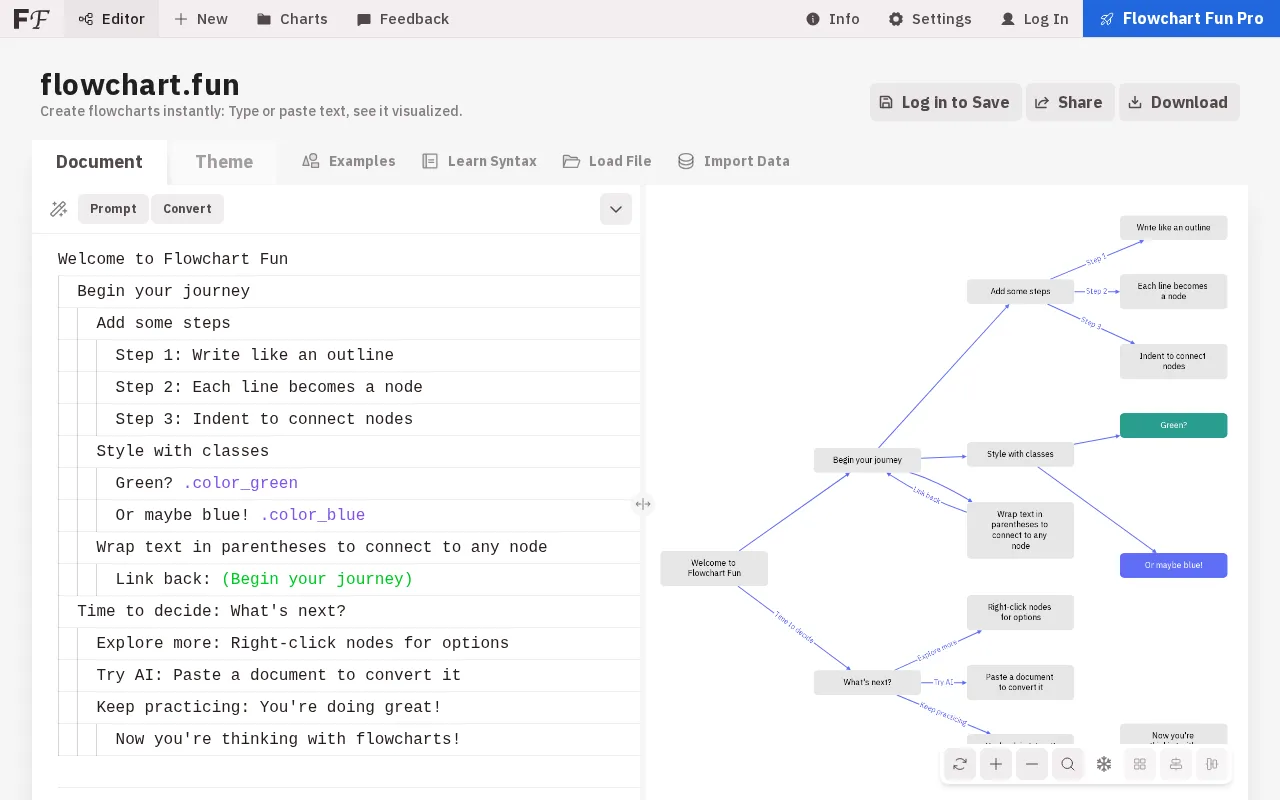Zoom out using the minus icon
Image resolution: width=1280 pixels, height=800 pixels.
point(1032,764)
